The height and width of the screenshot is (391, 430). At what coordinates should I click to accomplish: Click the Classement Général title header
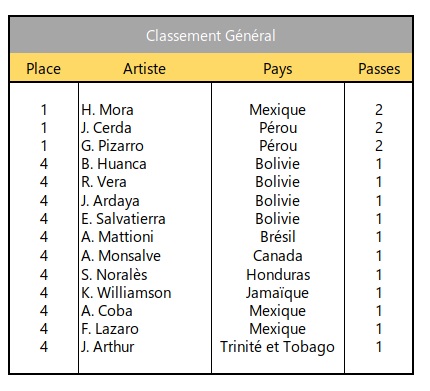point(211,36)
